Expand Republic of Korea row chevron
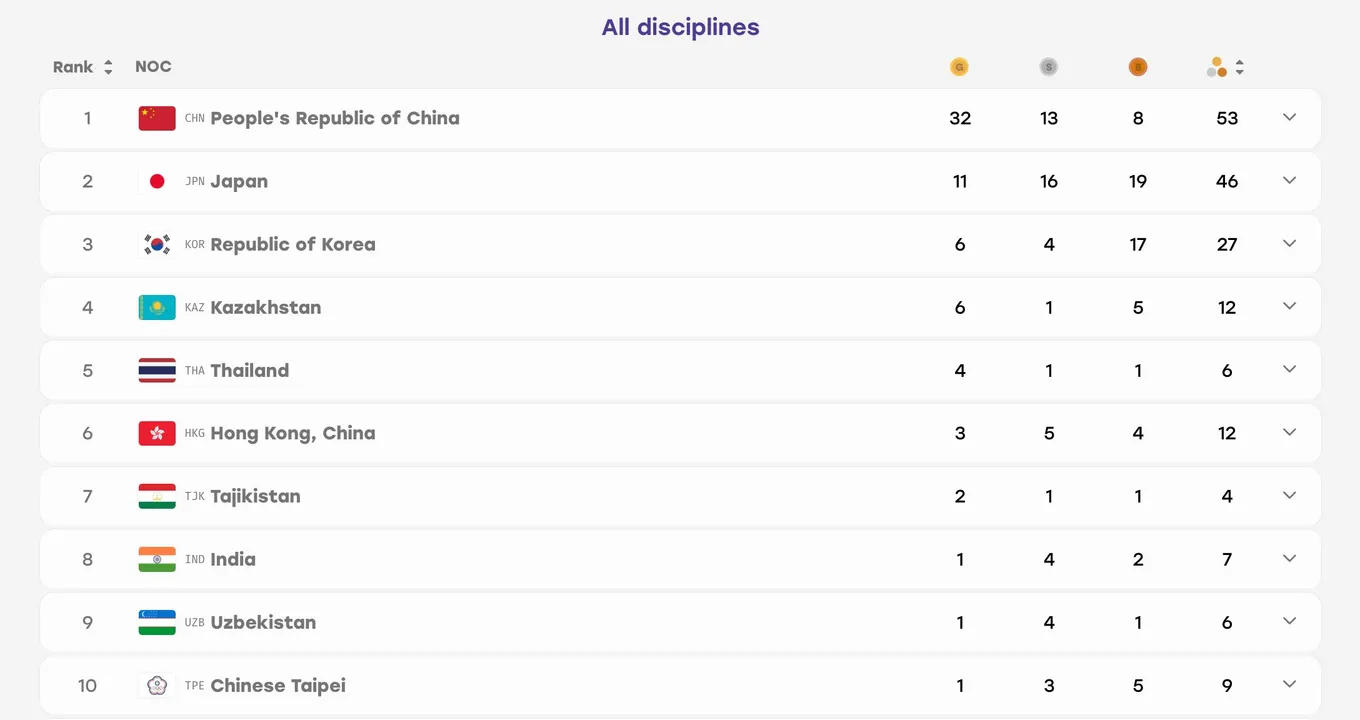 [1289, 243]
